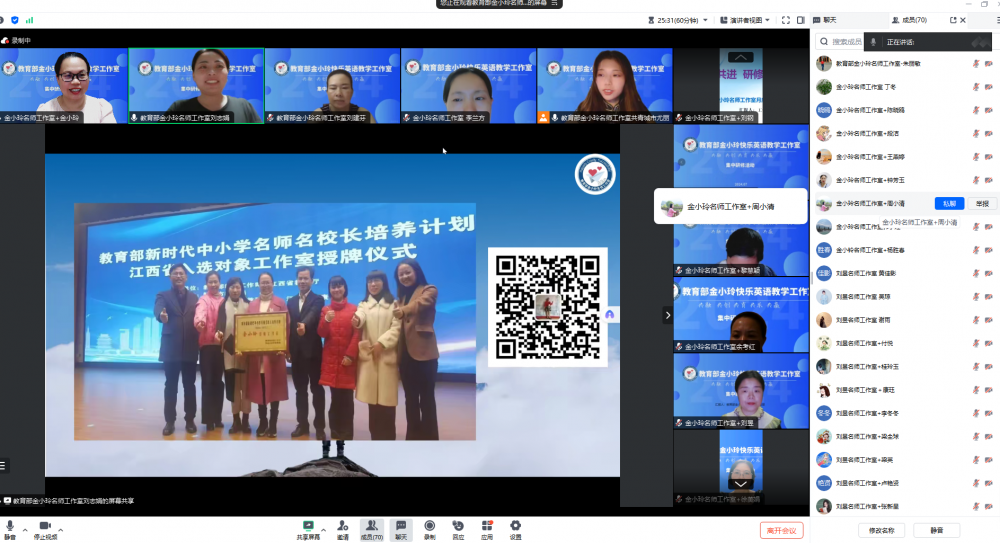Screen dimensions: 1000x543
Task: Click the Record (录制) icon
Action: [x=429, y=528]
